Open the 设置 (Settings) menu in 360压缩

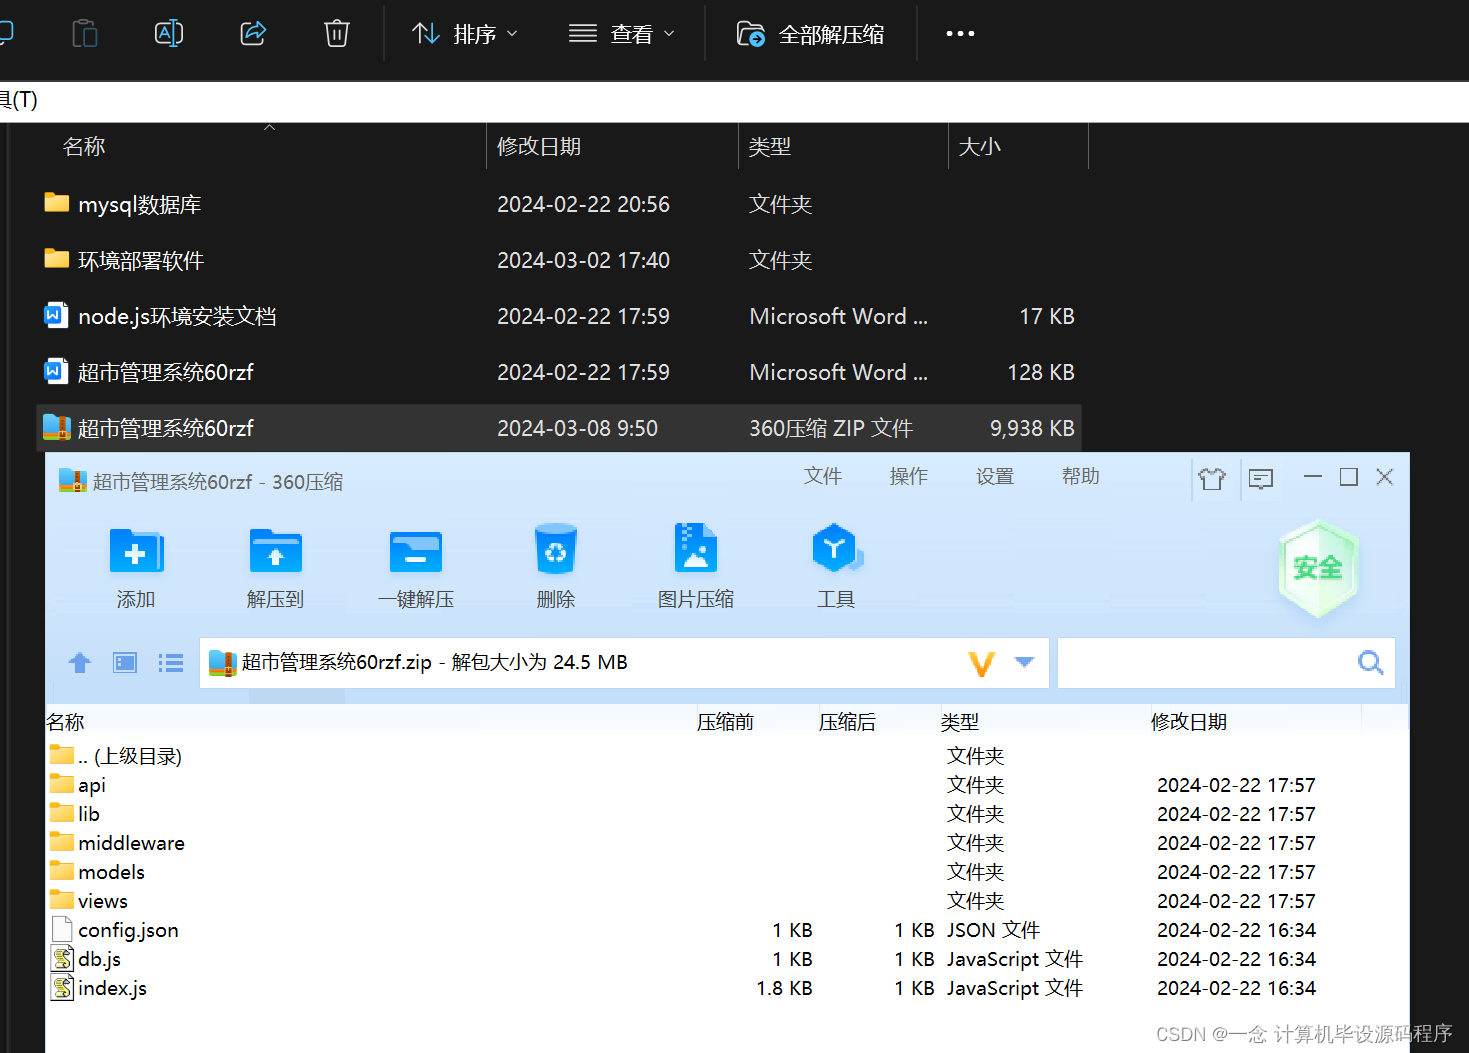click(x=994, y=476)
